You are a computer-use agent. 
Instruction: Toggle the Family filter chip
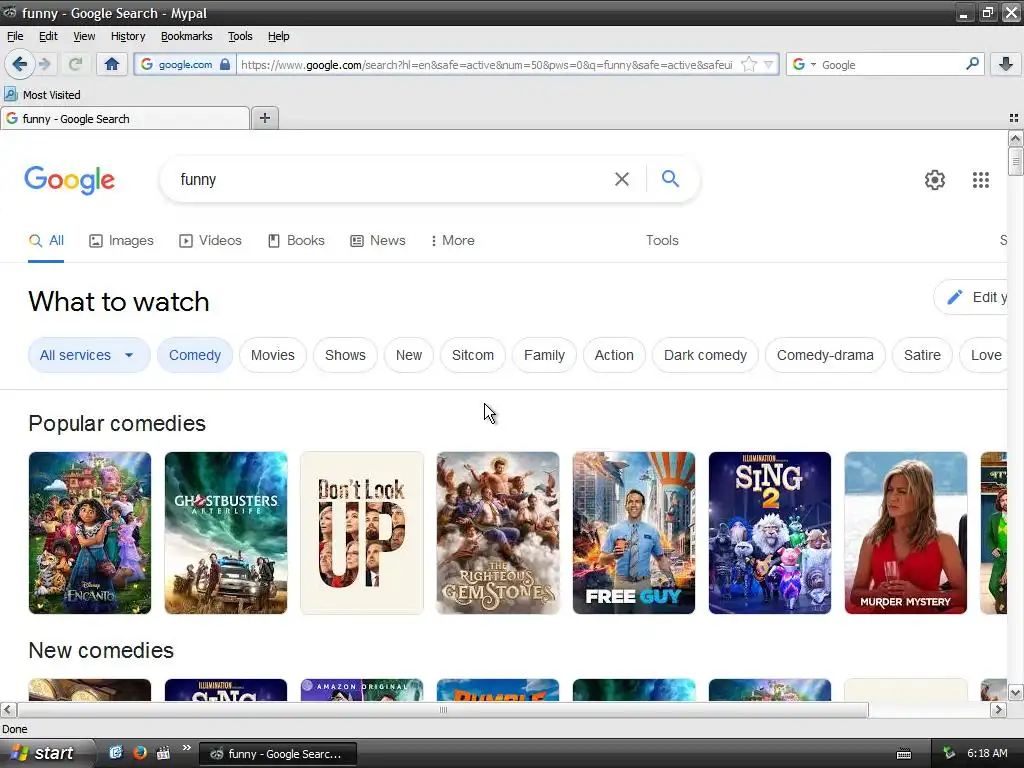544,355
